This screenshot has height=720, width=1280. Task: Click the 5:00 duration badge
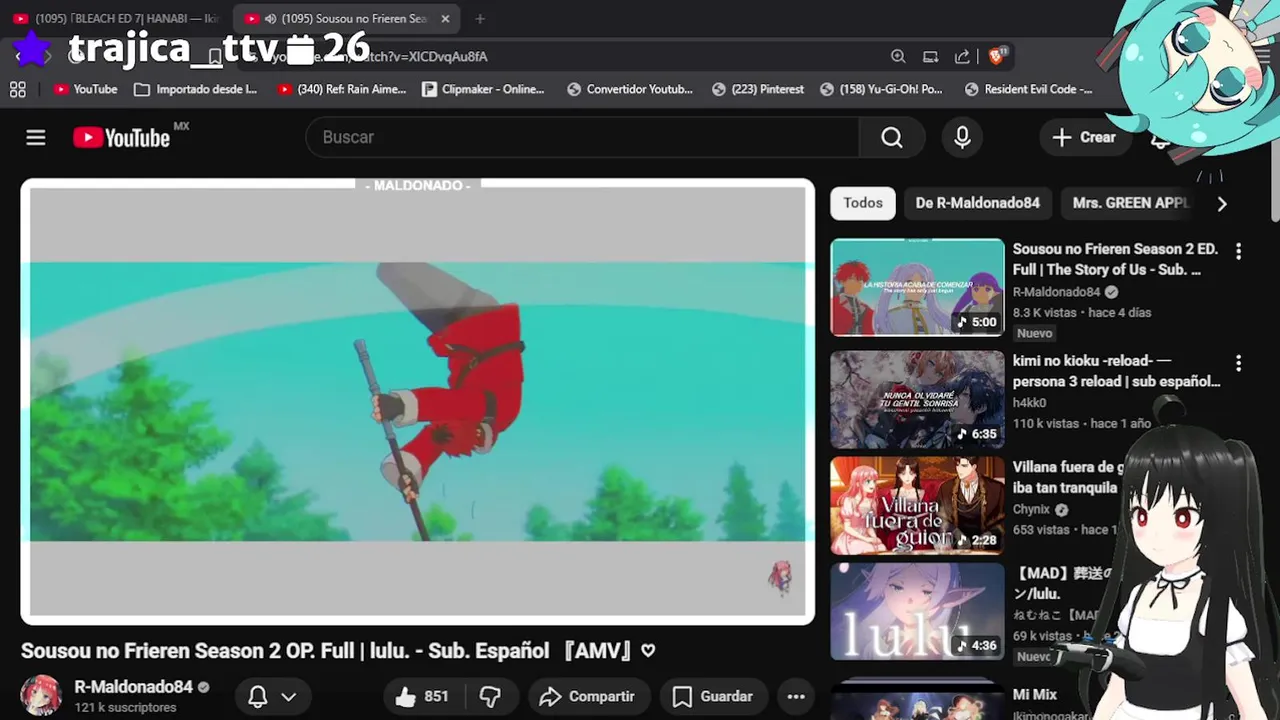pos(977,322)
